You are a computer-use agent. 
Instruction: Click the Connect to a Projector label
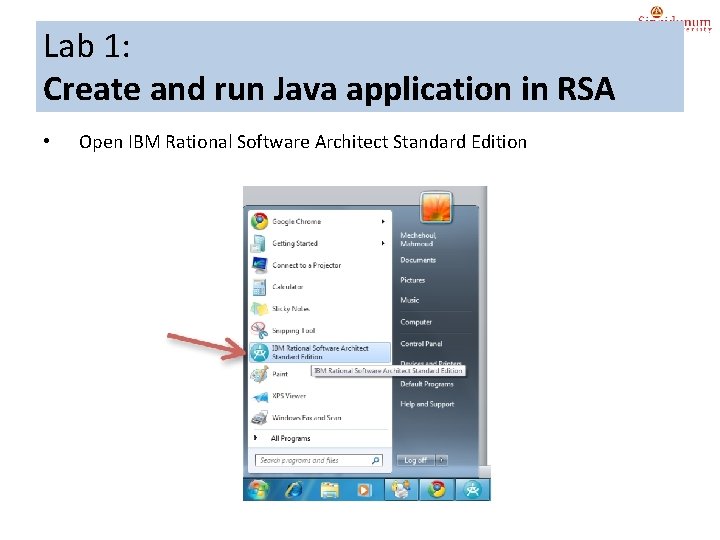click(306, 265)
